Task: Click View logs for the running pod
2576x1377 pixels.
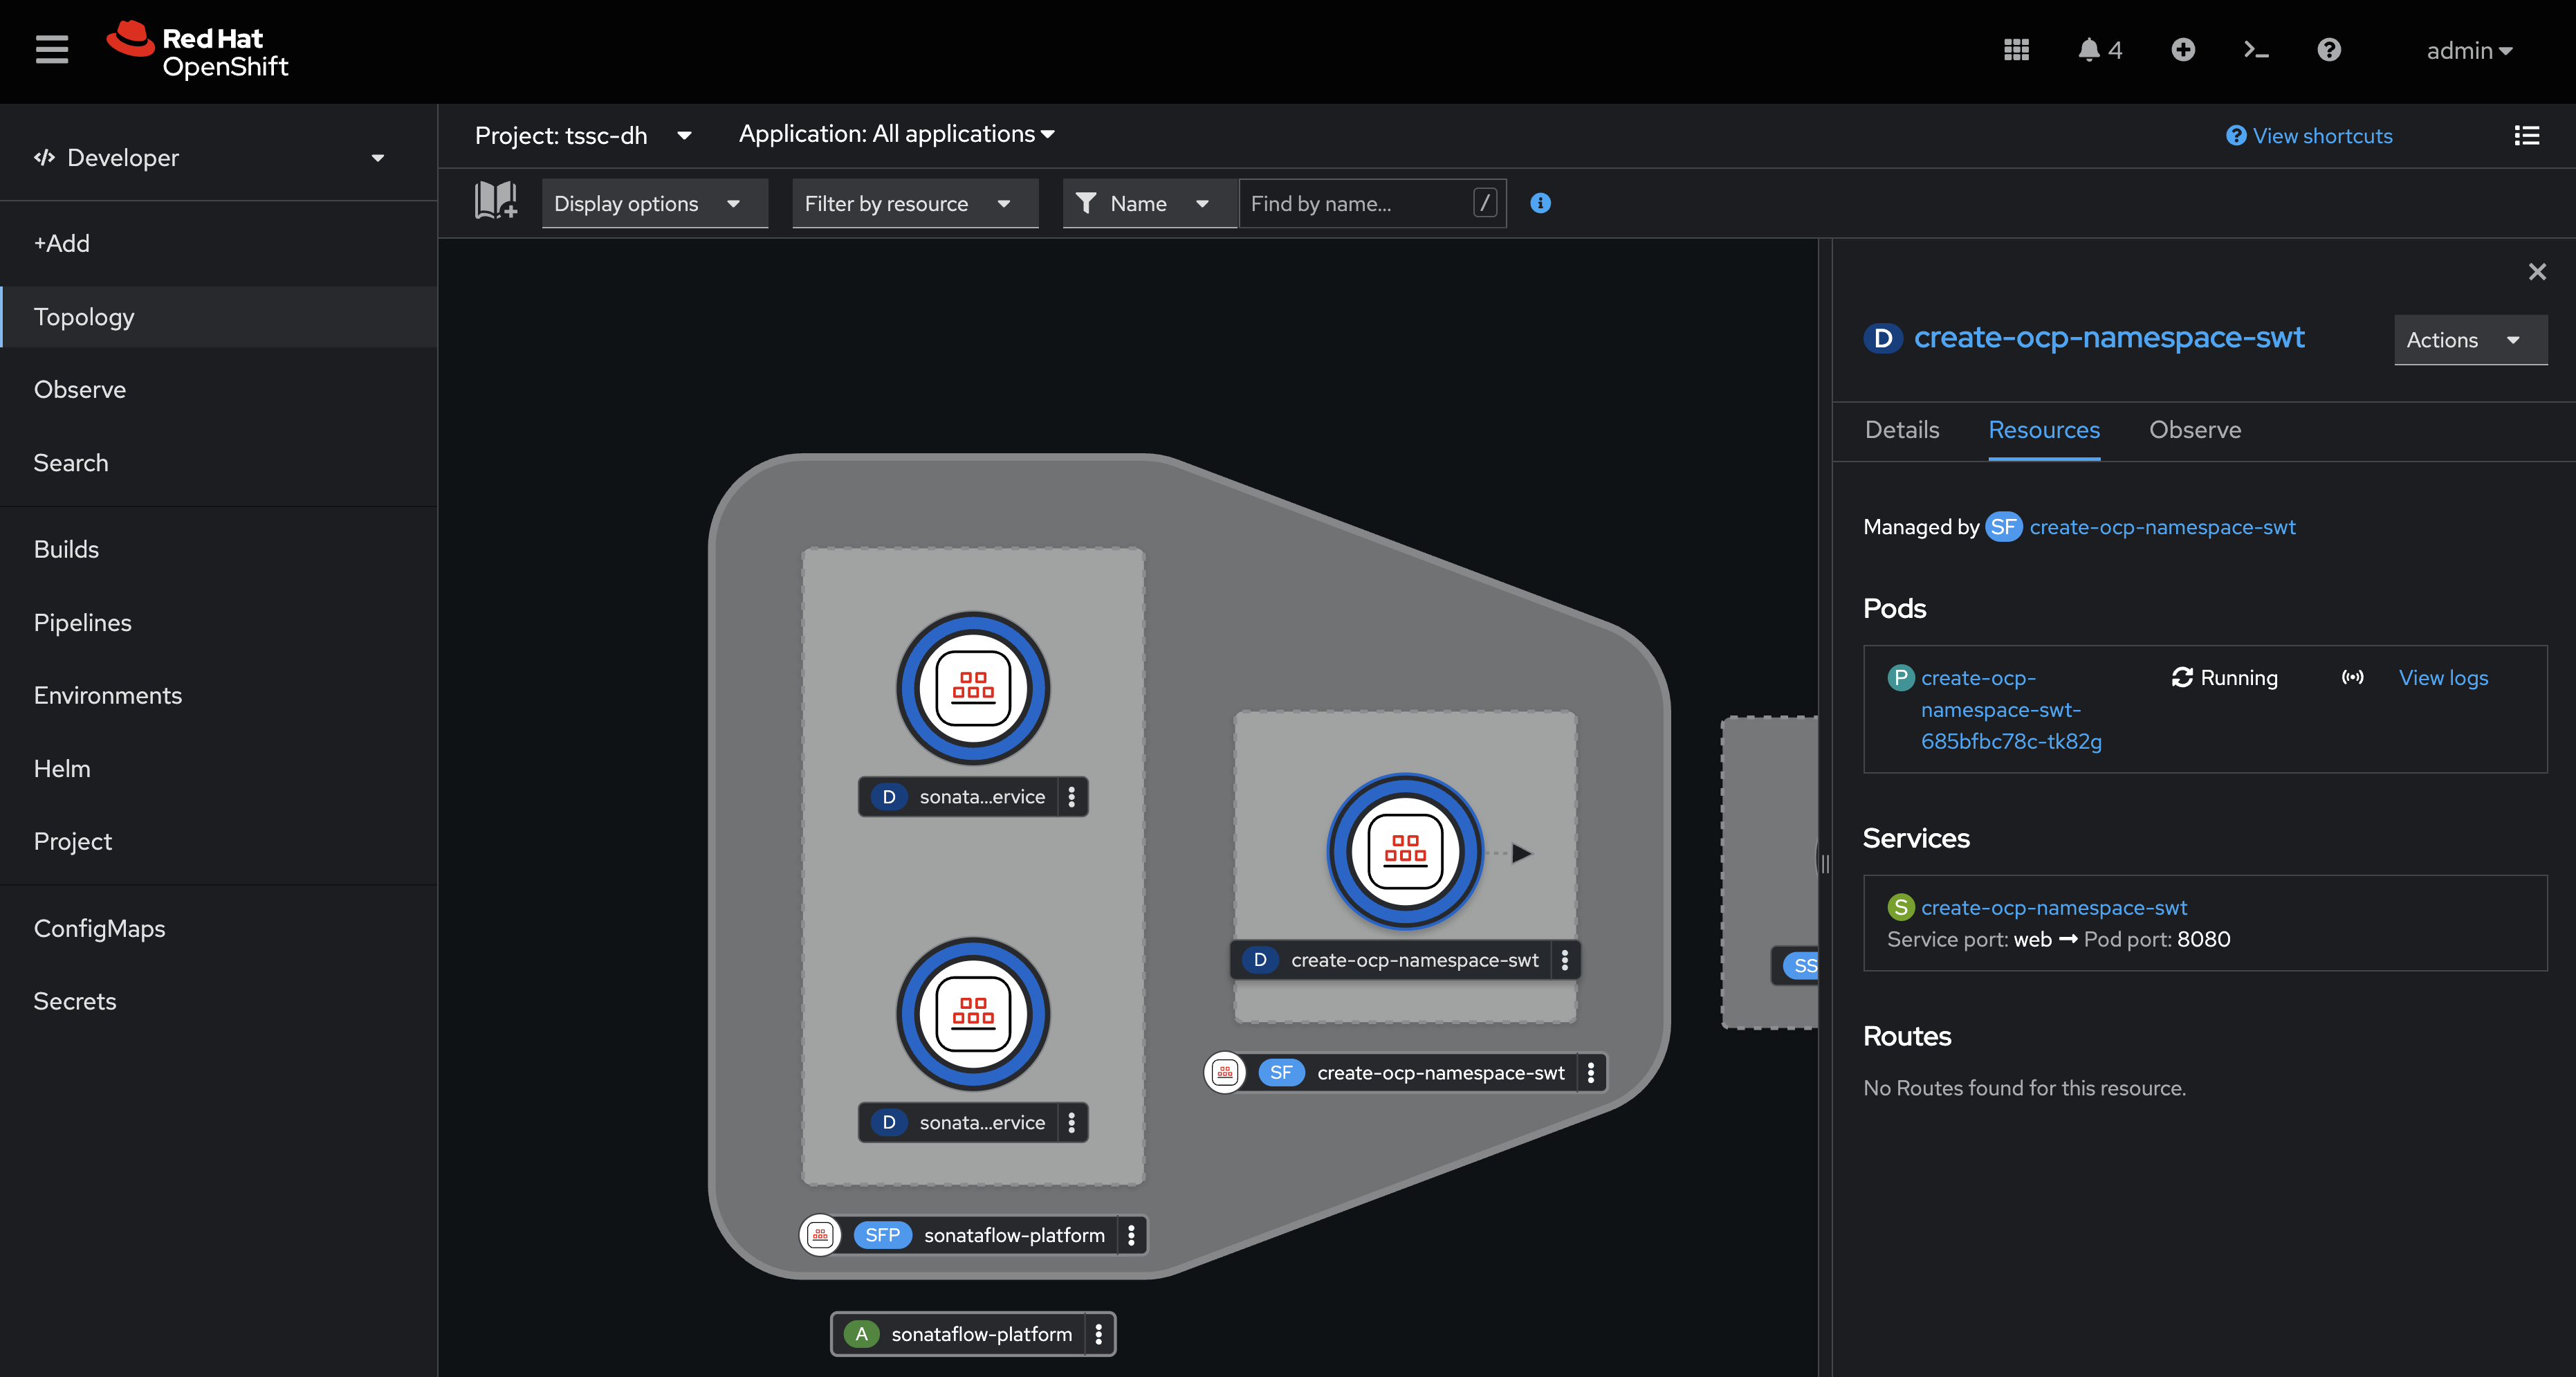Action: click(2443, 677)
